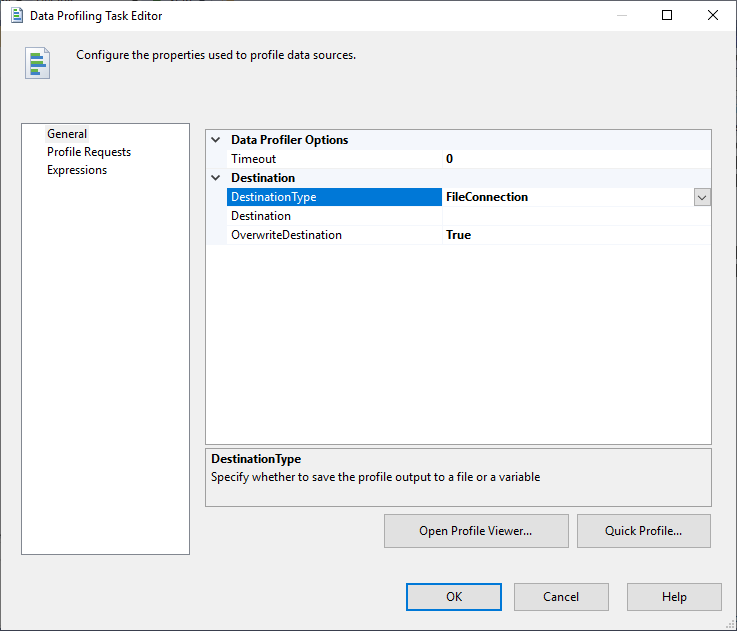Click the Open Profile Viewer button

pyautogui.click(x=476, y=531)
